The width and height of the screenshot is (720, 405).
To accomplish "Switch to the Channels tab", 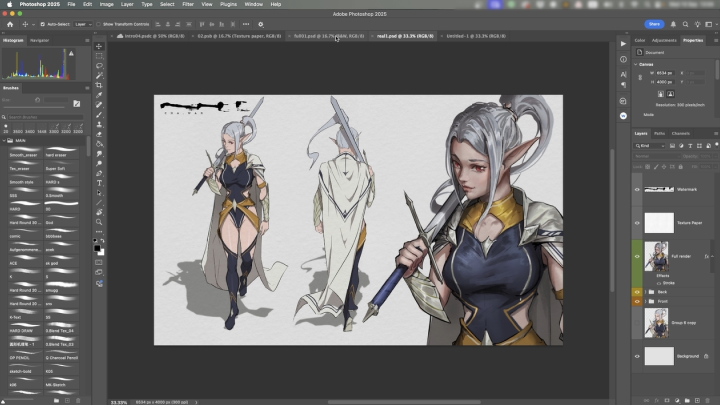I will click(680, 133).
